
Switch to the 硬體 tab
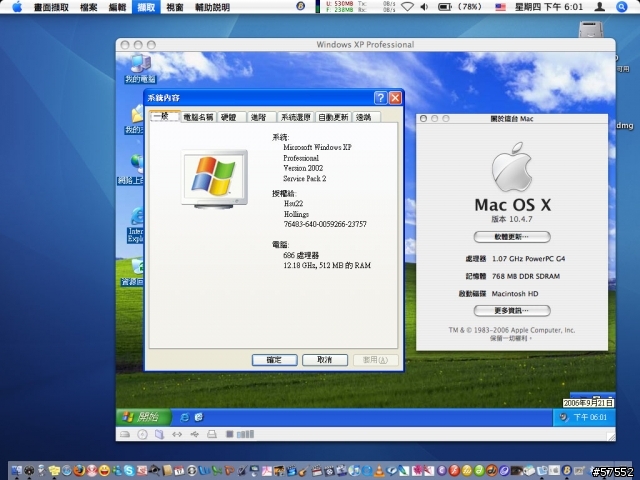pos(231,117)
